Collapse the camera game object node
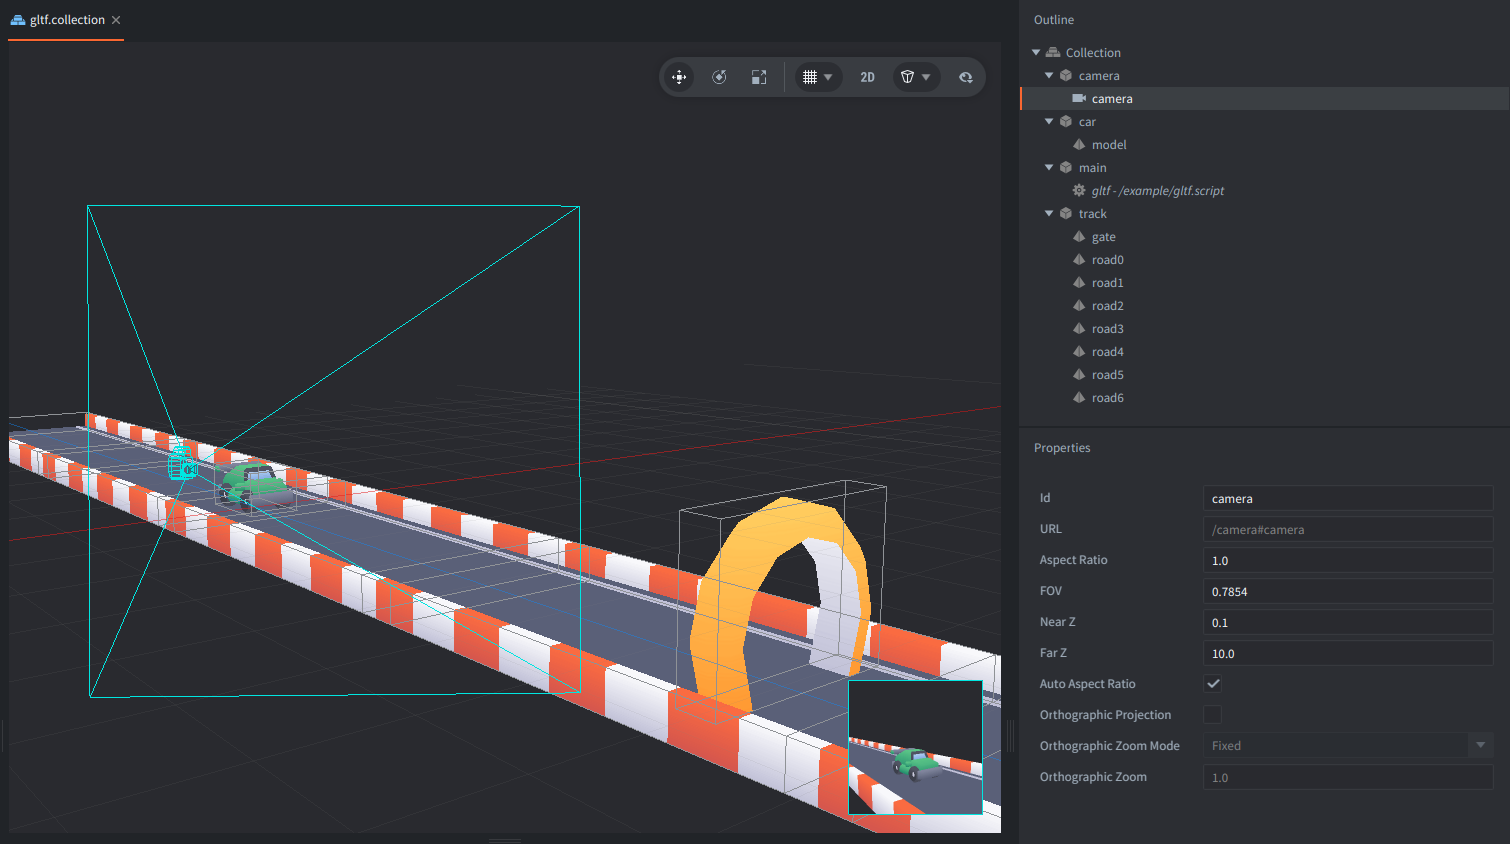The height and width of the screenshot is (844, 1510). [1049, 76]
